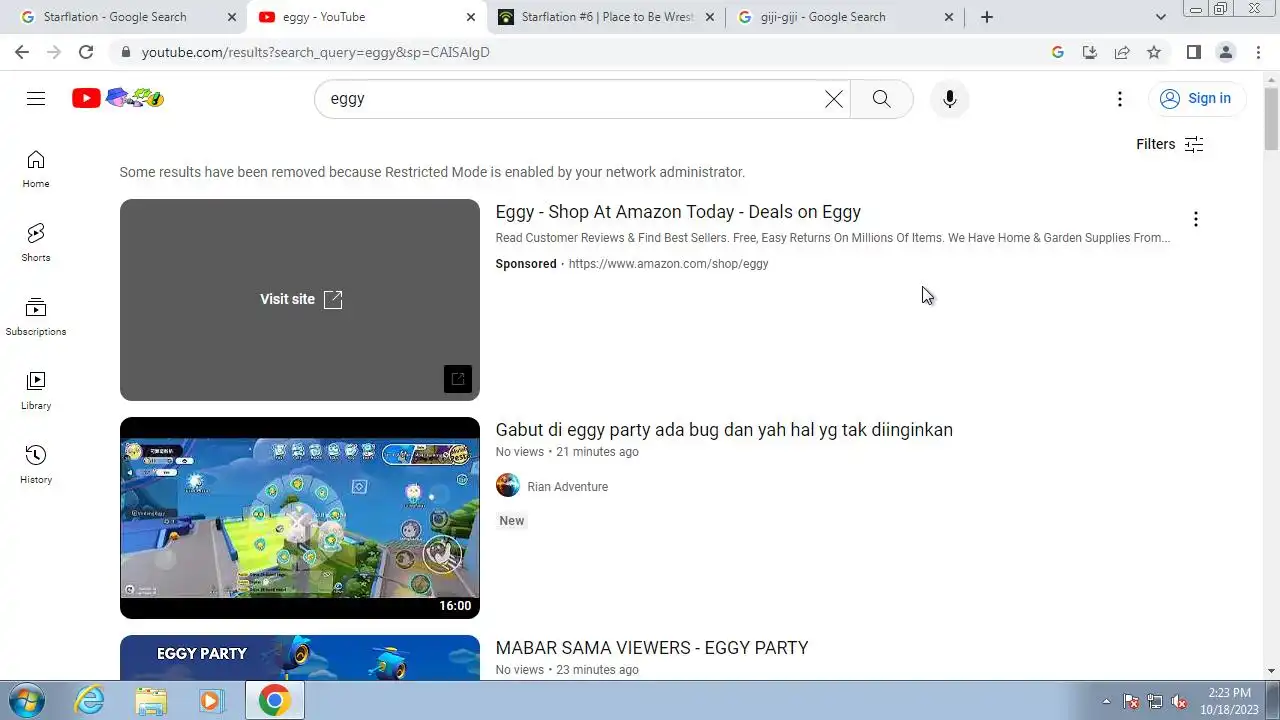Viewport: 1280px width, 720px height.
Task: Open Shorts in sidebar
Action: pyautogui.click(x=36, y=243)
